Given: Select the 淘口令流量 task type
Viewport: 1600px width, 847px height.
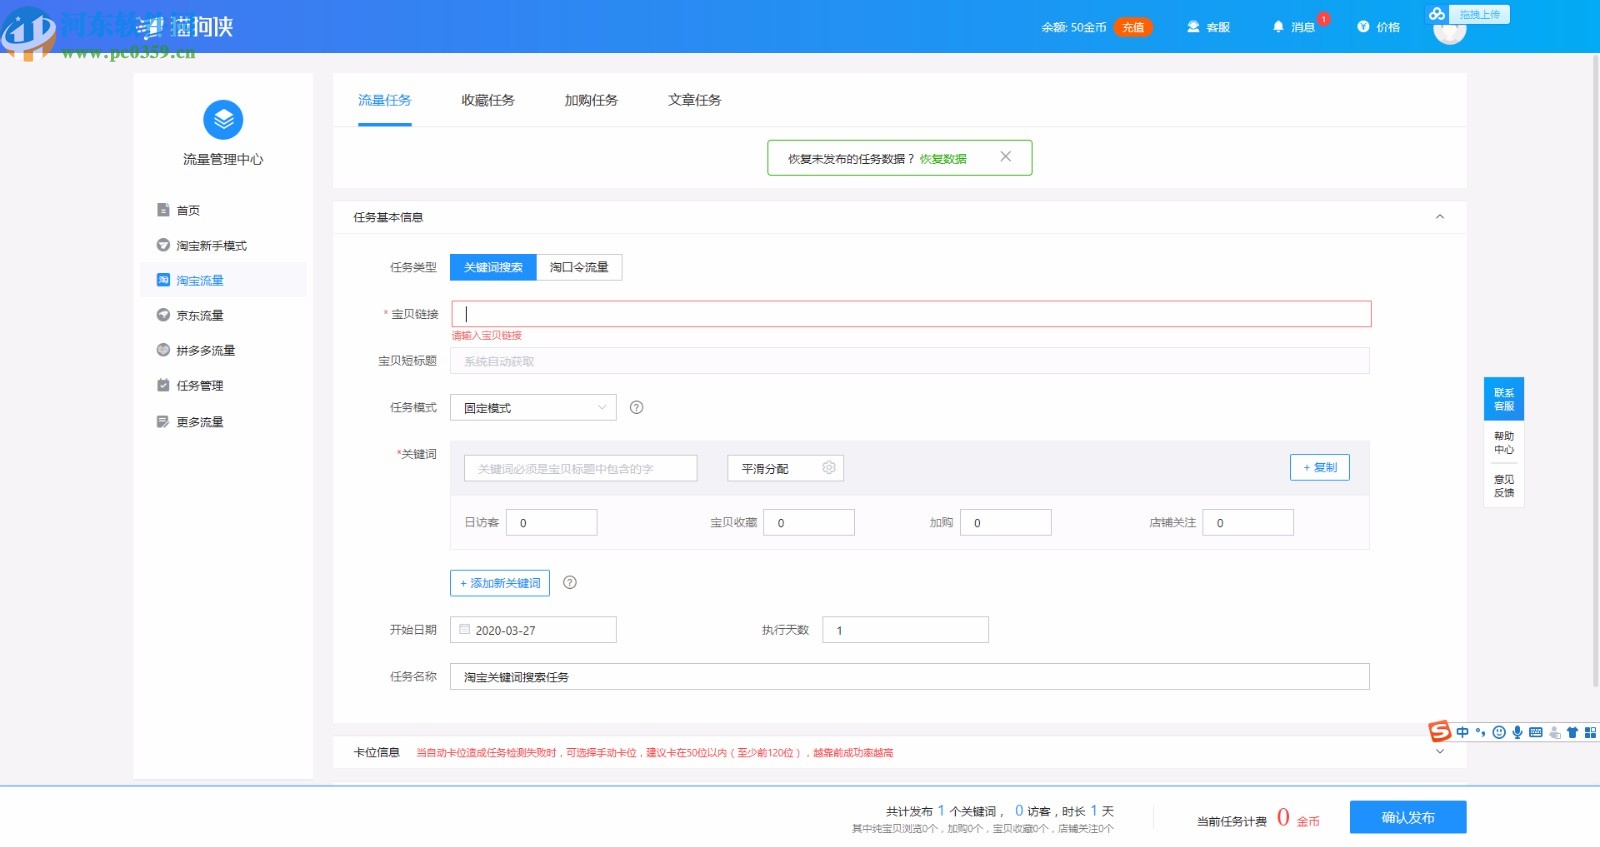Looking at the screenshot, I should [x=579, y=267].
